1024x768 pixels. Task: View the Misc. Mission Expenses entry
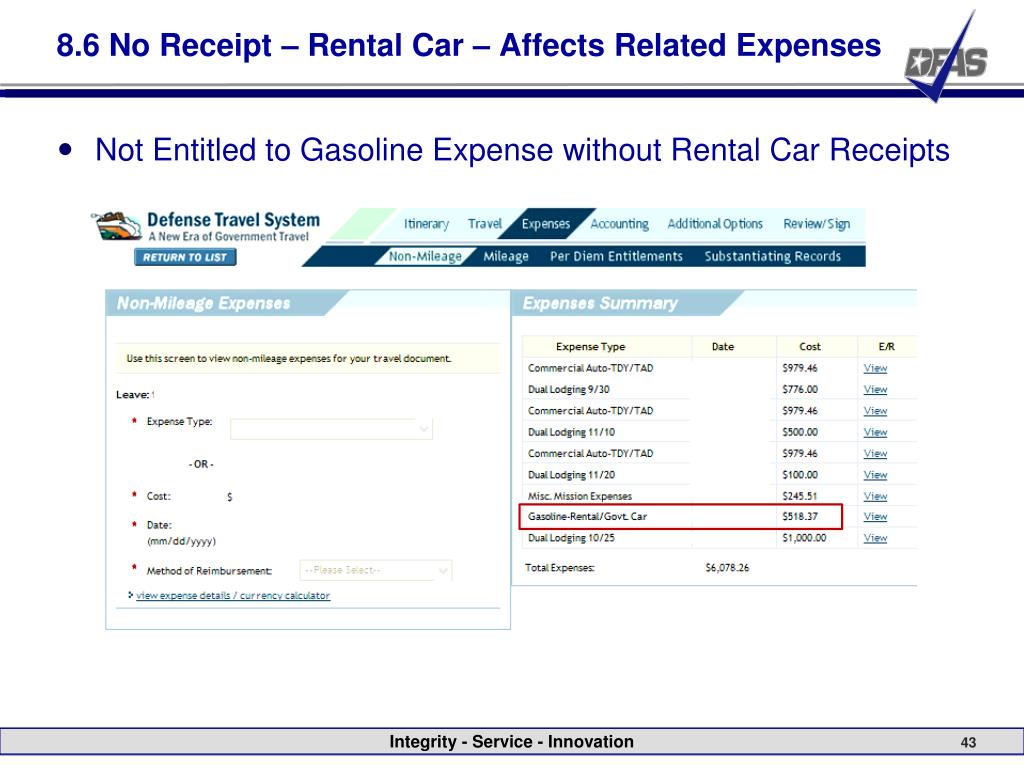point(875,496)
